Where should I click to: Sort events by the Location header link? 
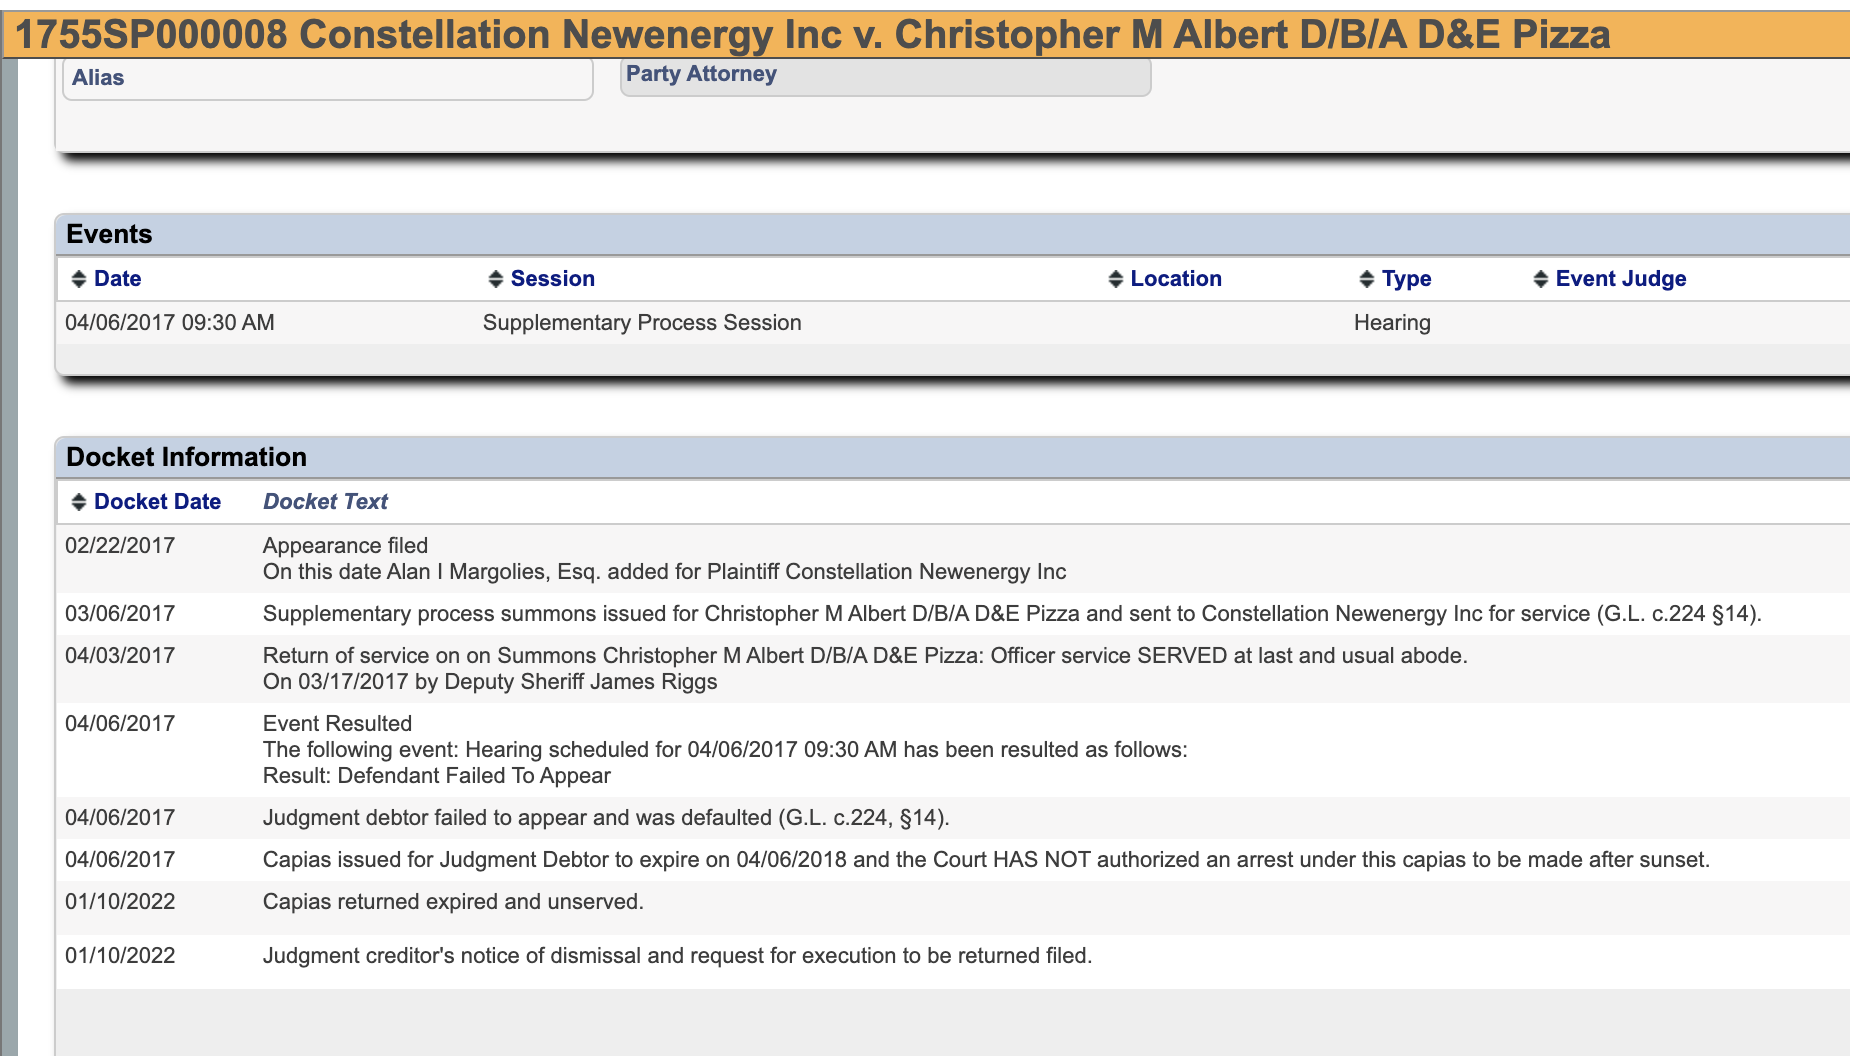tap(1175, 279)
